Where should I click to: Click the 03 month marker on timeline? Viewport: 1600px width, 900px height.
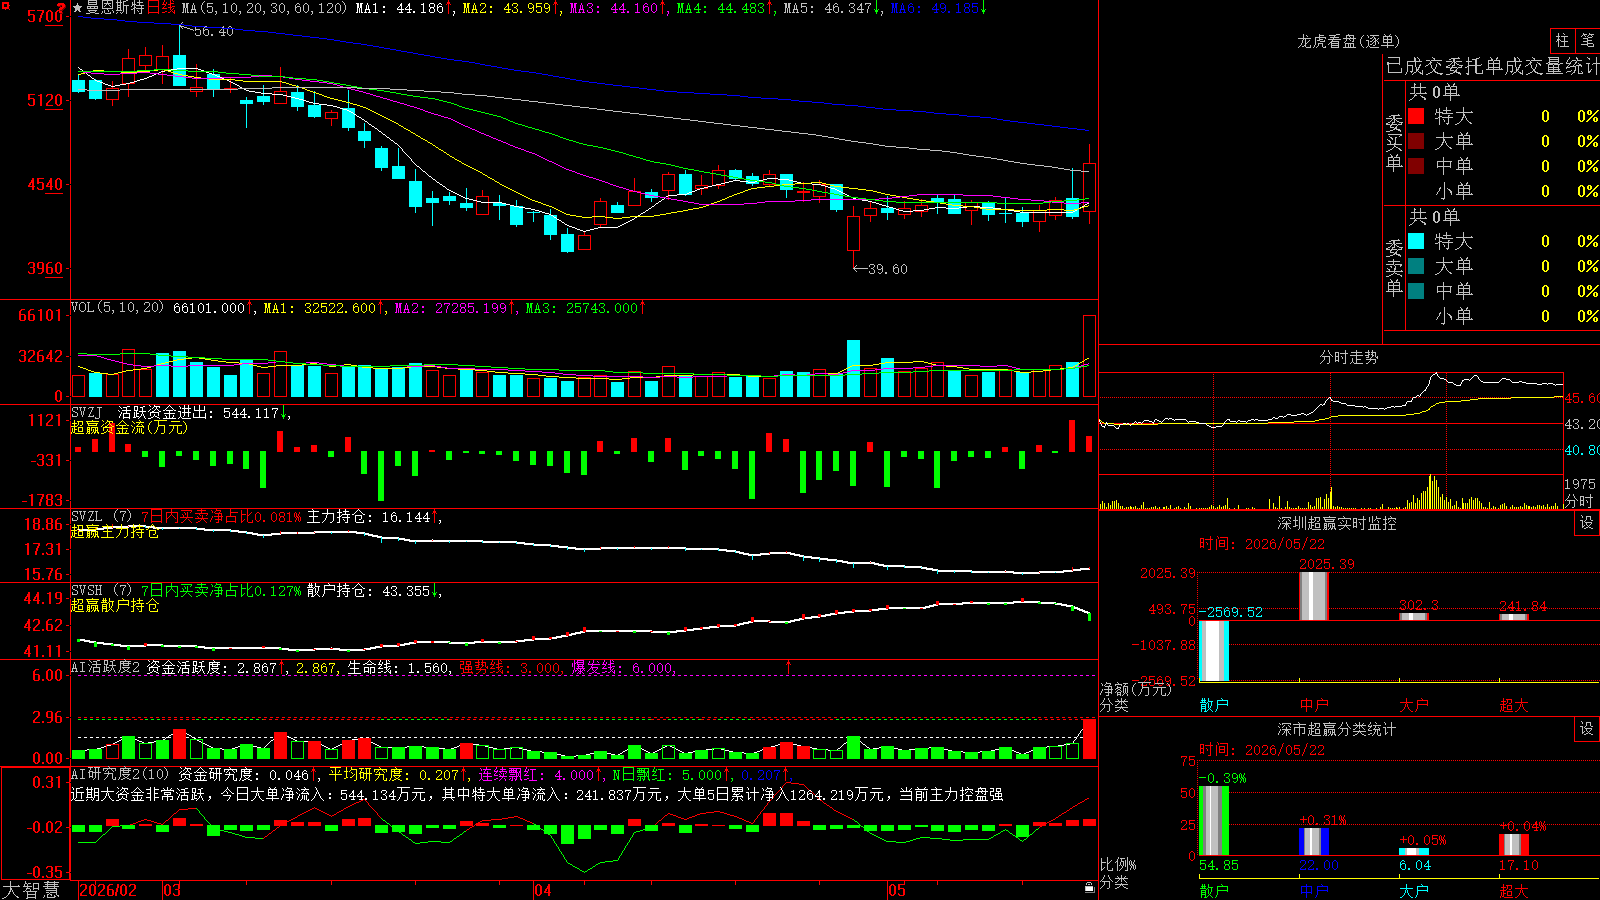[172, 890]
